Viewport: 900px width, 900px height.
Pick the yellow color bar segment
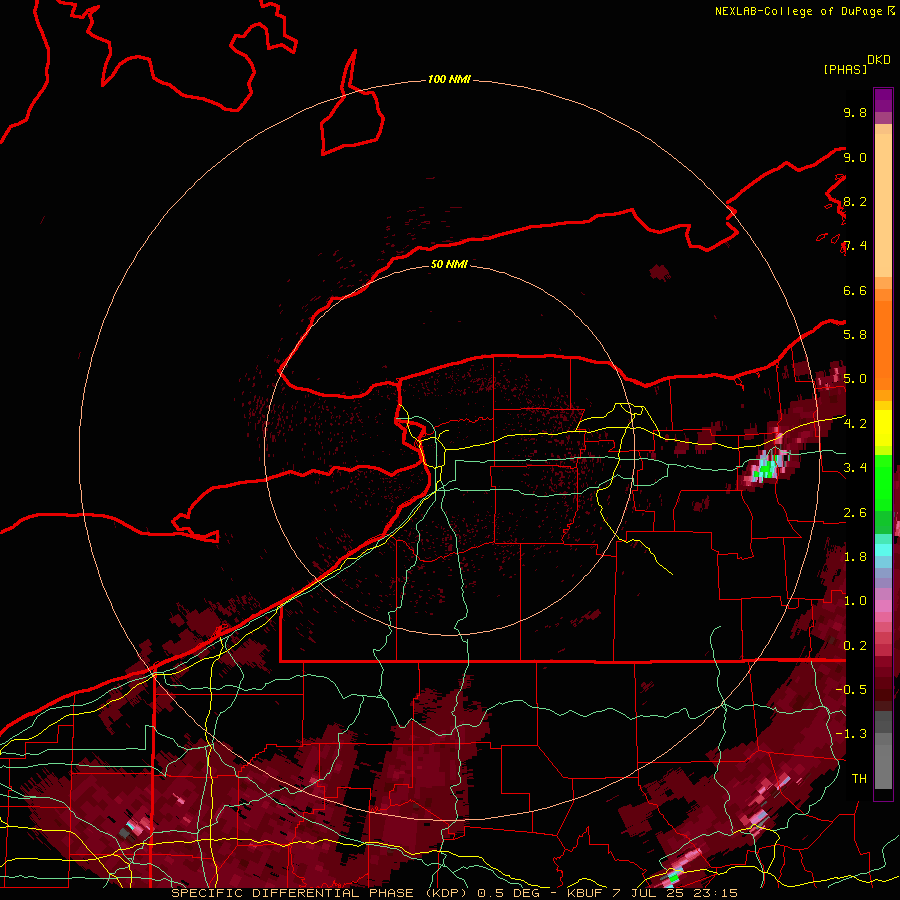pos(883,428)
